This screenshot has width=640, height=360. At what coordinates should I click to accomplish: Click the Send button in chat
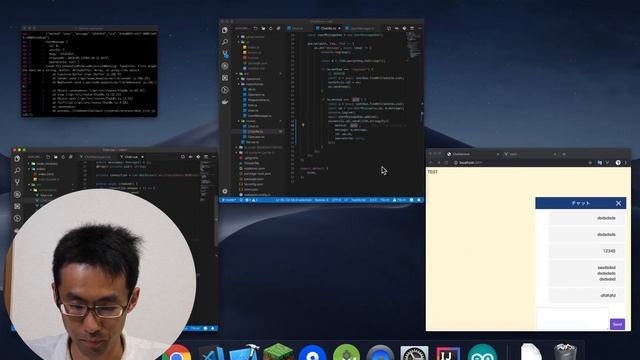click(617, 324)
